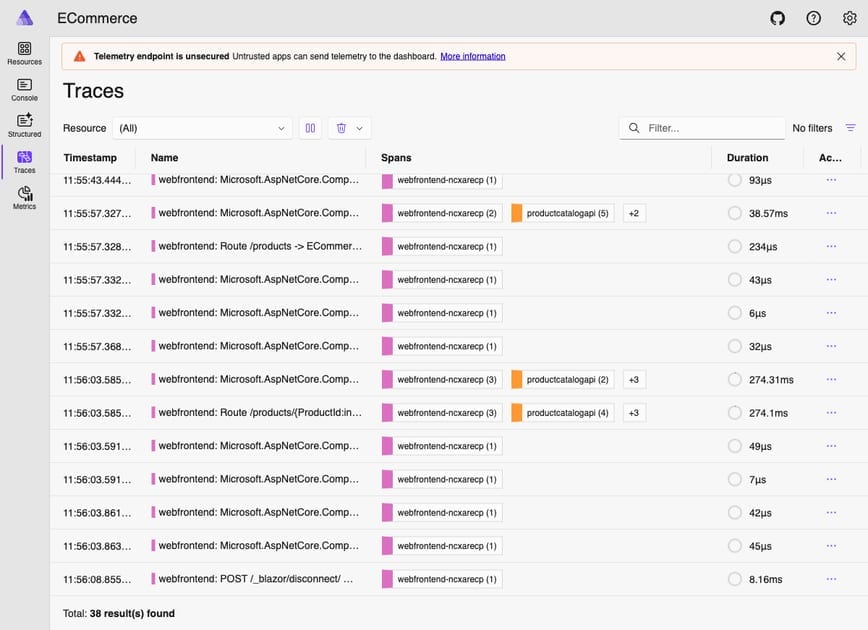Click the Duration column header
Image resolution: width=868 pixels, height=630 pixels.
[x=747, y=158]
